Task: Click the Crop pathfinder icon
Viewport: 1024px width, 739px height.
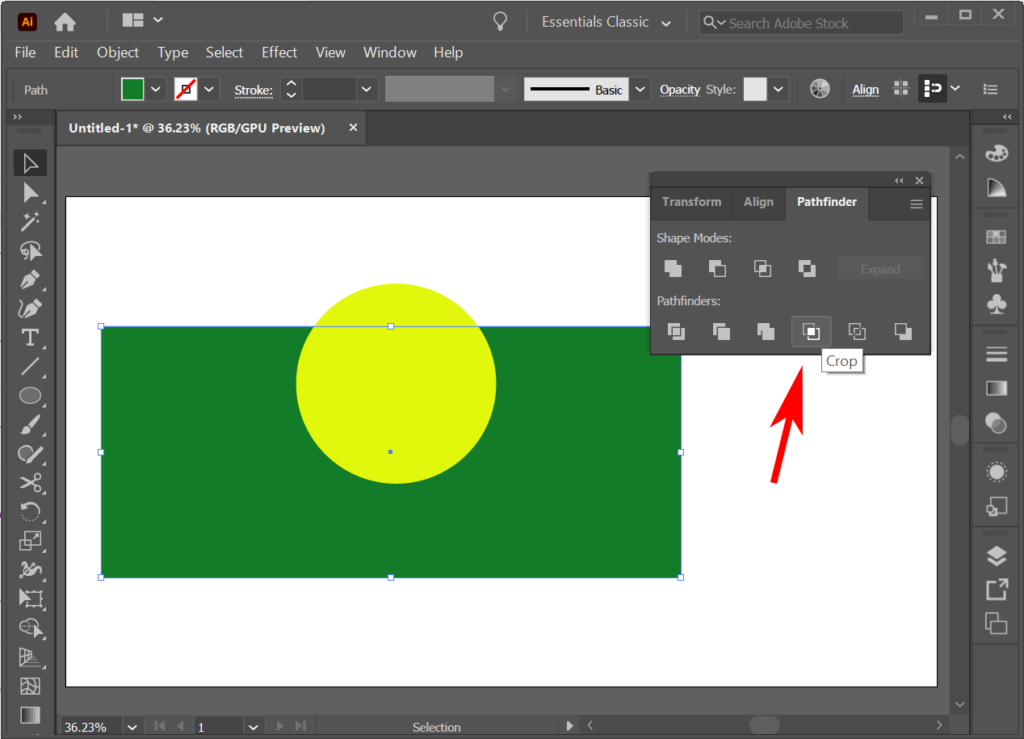Action: click(811, 331)
